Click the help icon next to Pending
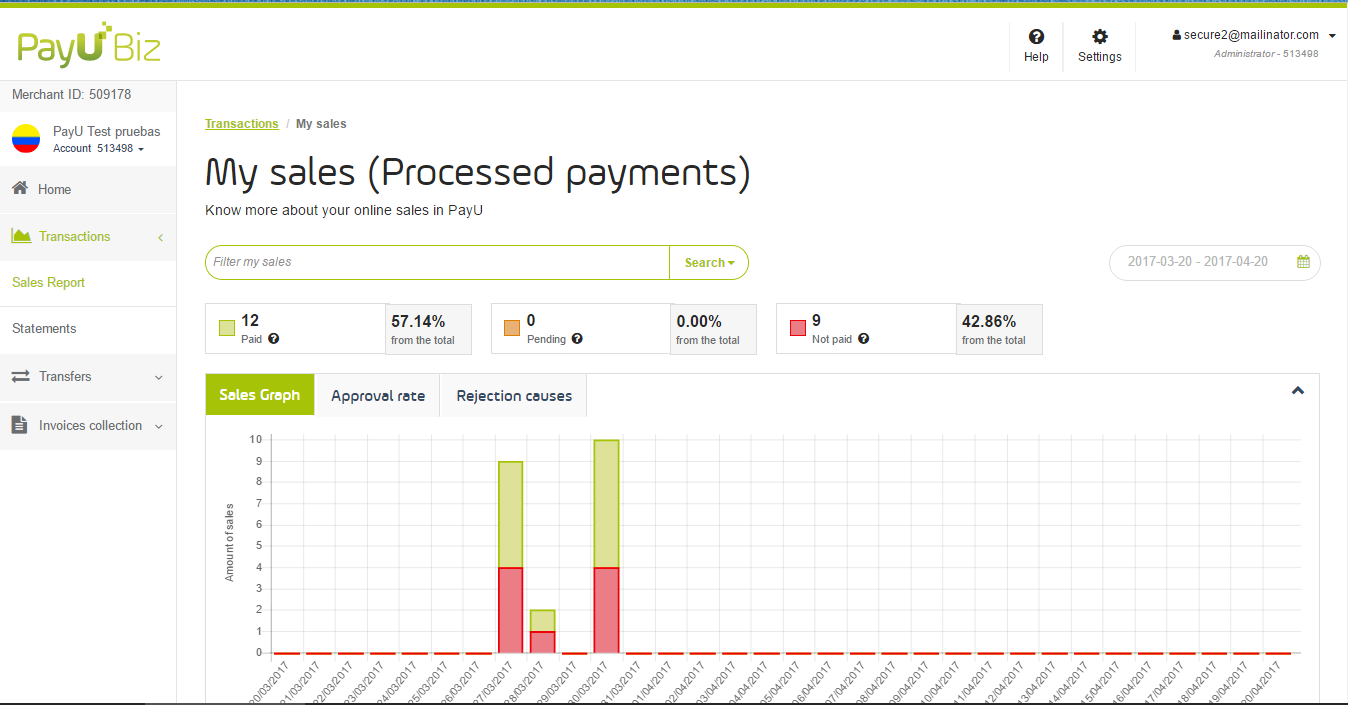1348x705 pixels. (x=577, y=339)
